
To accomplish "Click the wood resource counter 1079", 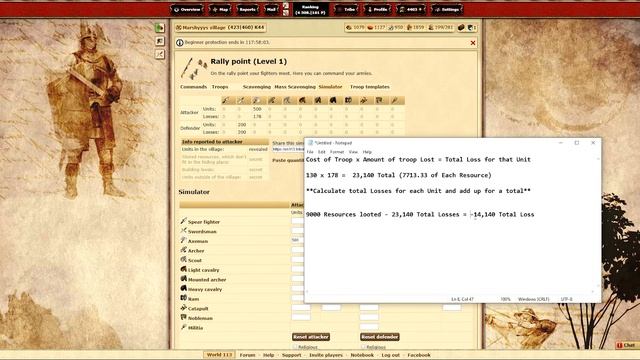I will [355, 27].
